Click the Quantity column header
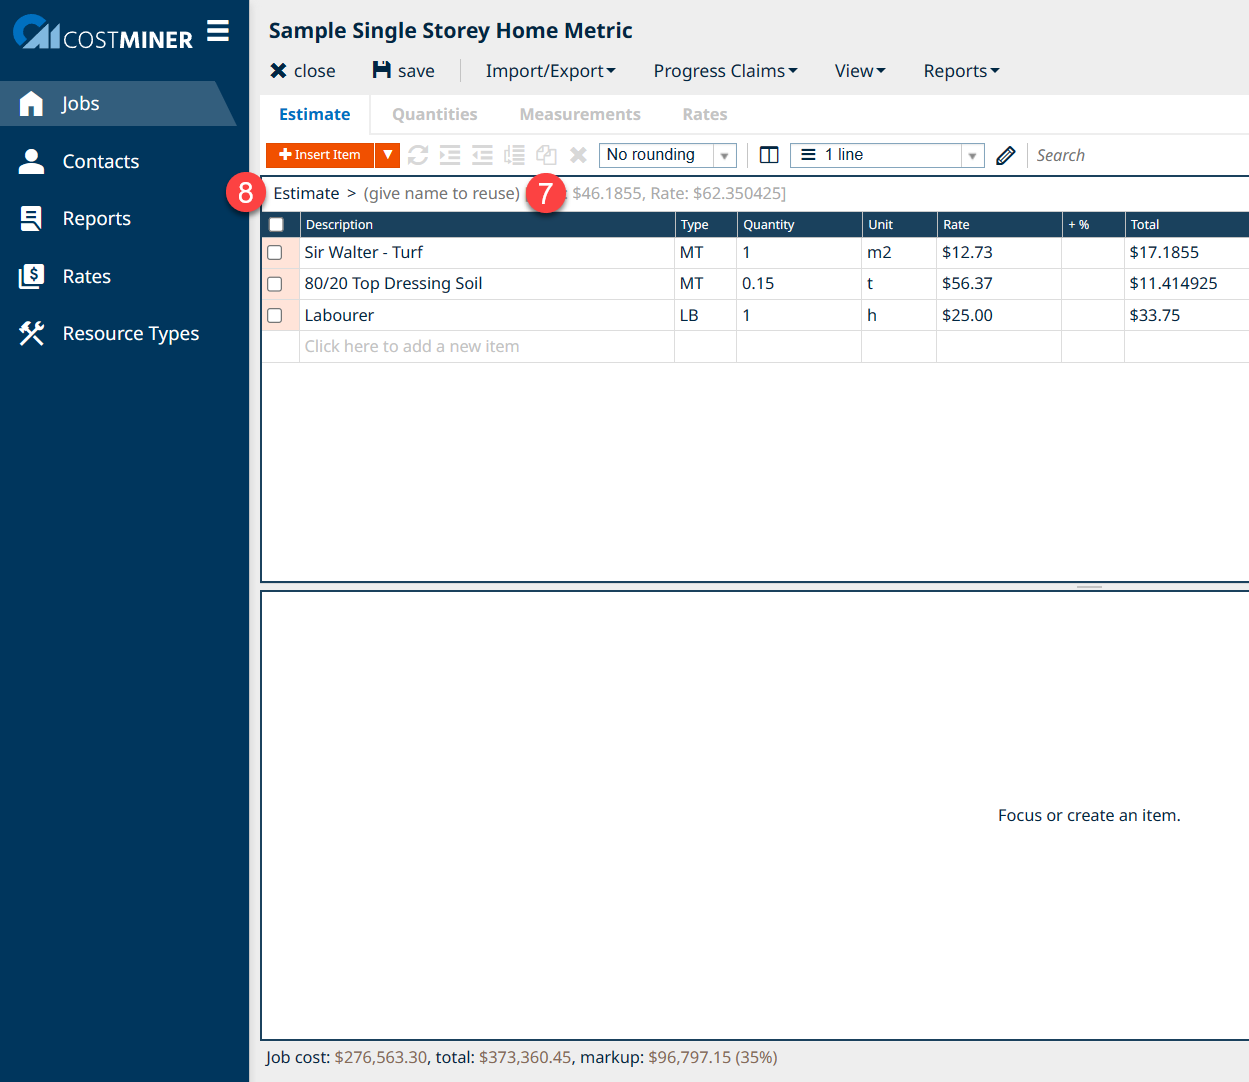1249x1082 pixels. pyautogui.click(x=800, y=225)
